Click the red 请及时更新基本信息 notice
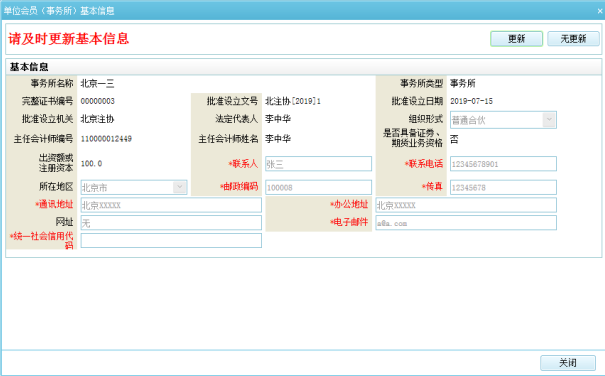The height and width of the screenshot is (376, 605). (x=69, y=39)
